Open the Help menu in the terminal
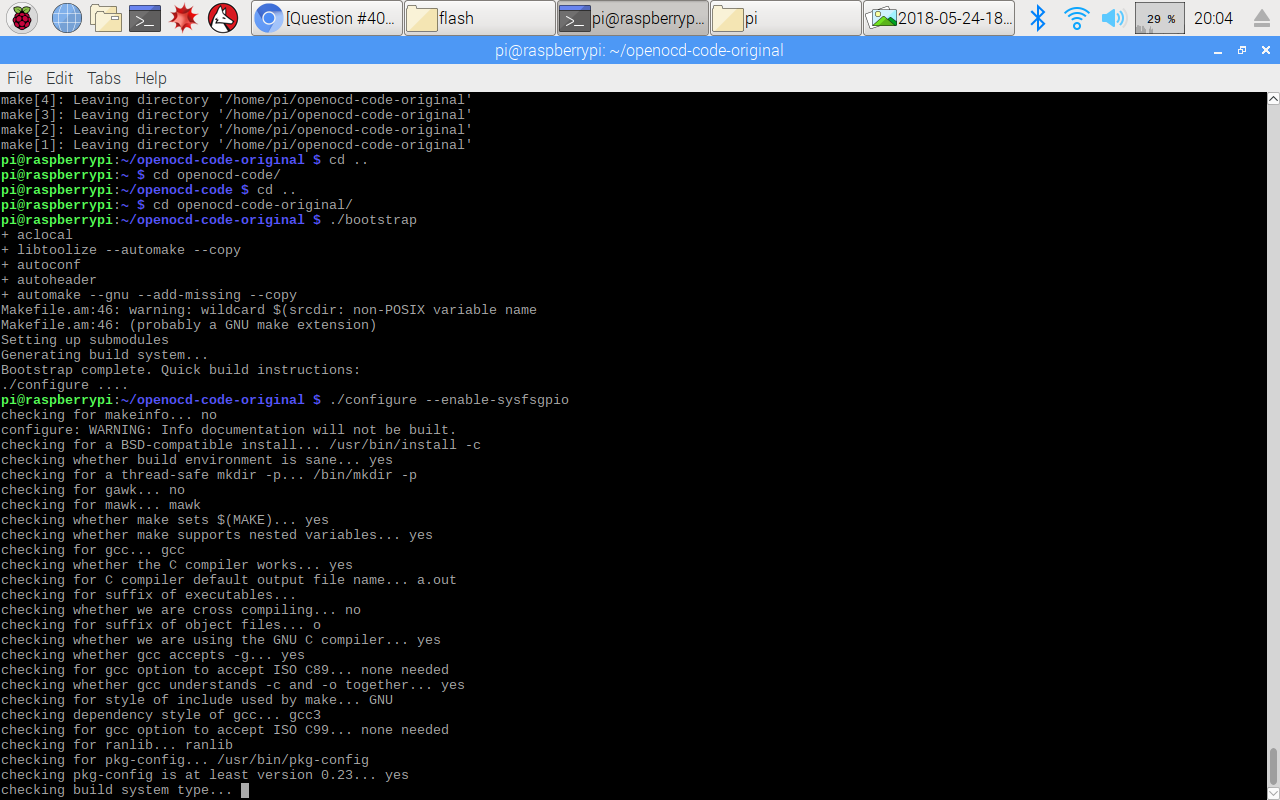Image resolution: width=1280 pixels, height=800 pixels. pyautogui.click(x=151, y=78)
